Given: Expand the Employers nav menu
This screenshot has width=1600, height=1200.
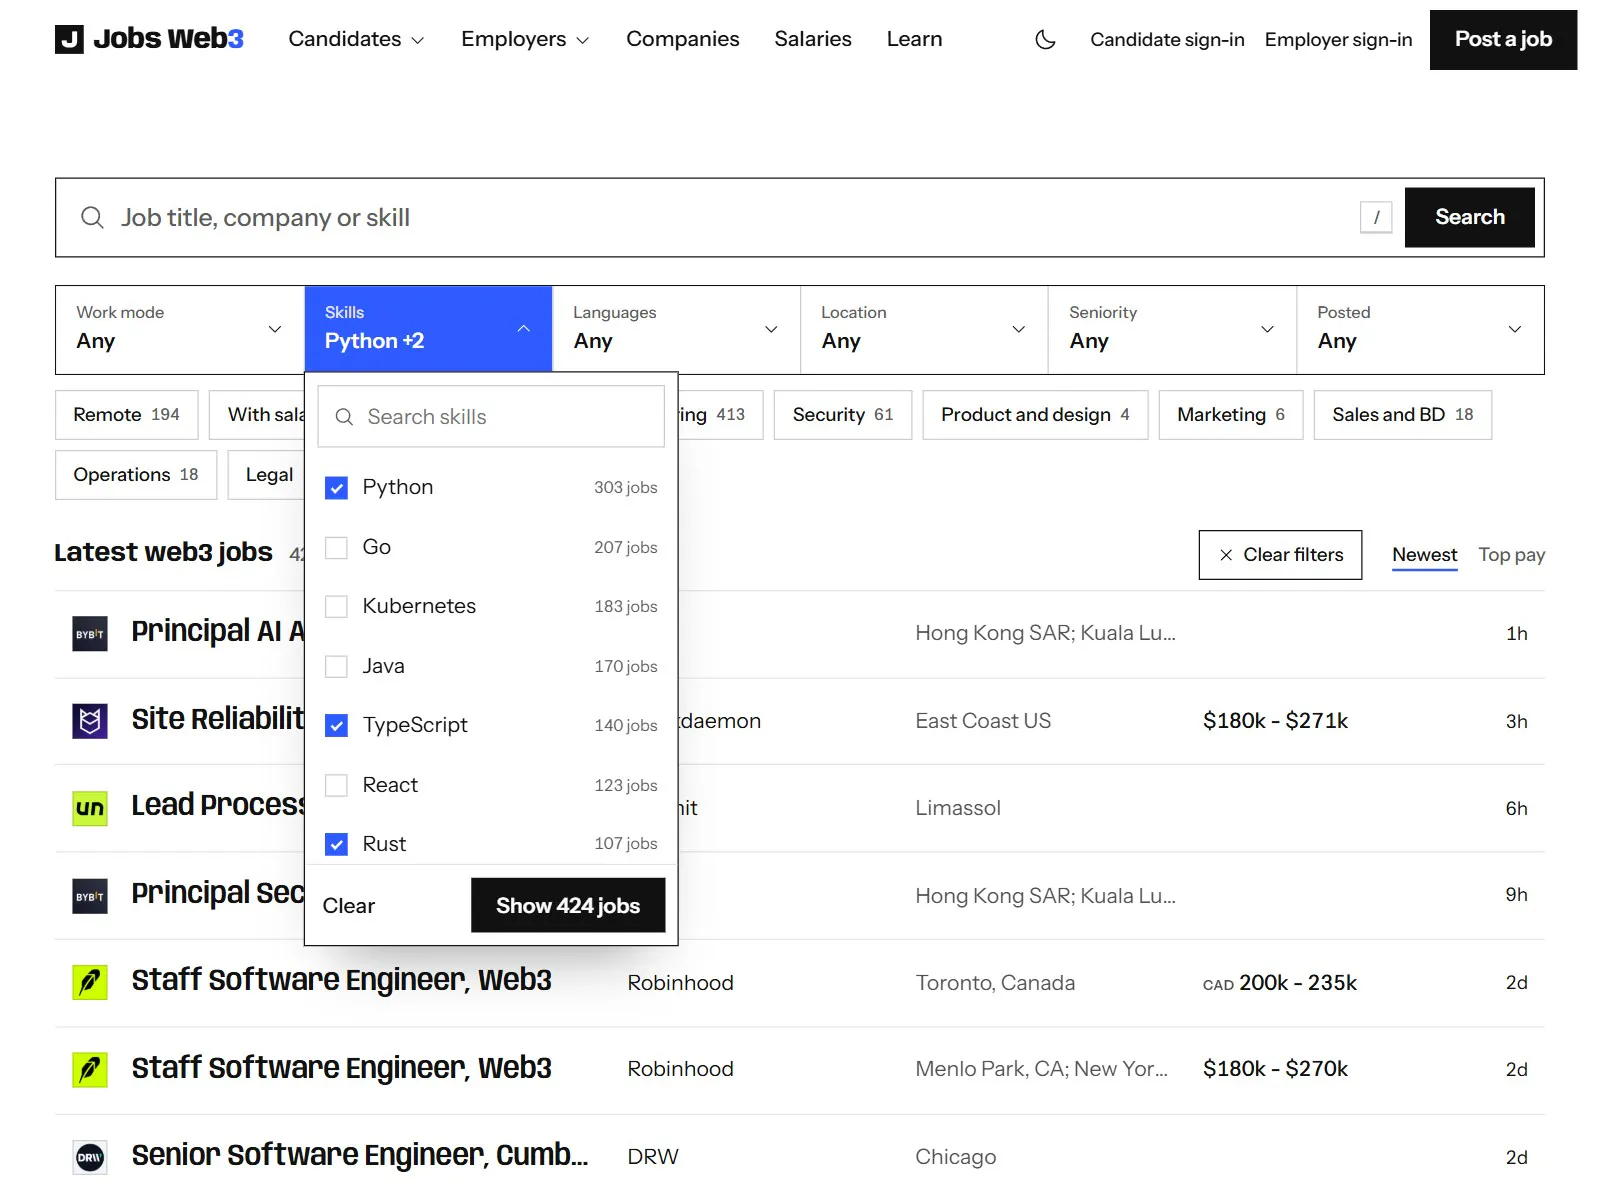Looking at the screenshot, I should tap(525, 39).
